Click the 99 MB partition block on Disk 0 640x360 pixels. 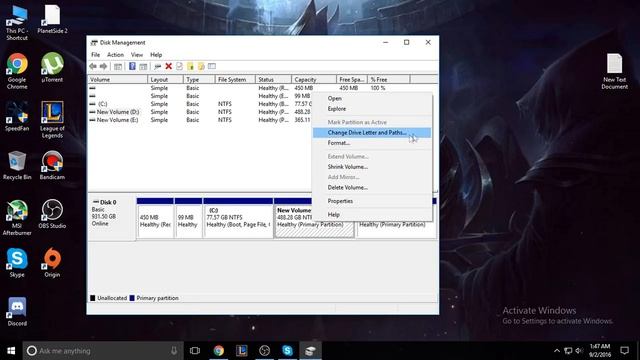[x=188, y=218]
